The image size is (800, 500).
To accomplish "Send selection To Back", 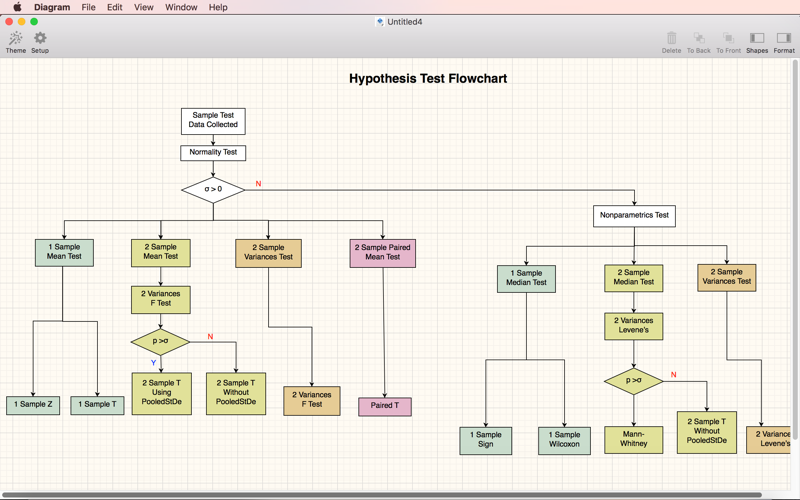I will click(698, 42).
